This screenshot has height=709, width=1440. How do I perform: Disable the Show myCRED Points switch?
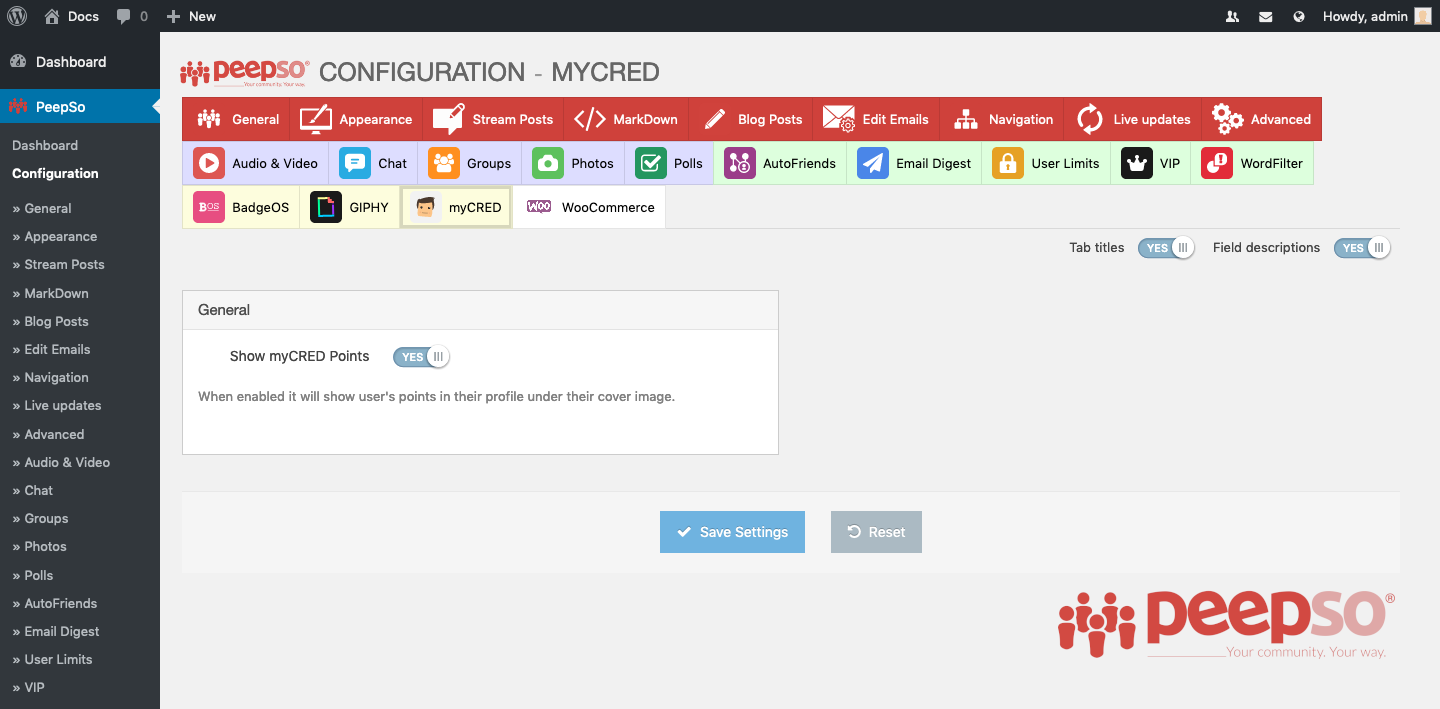pyautogui.click(x=422, y=357)
